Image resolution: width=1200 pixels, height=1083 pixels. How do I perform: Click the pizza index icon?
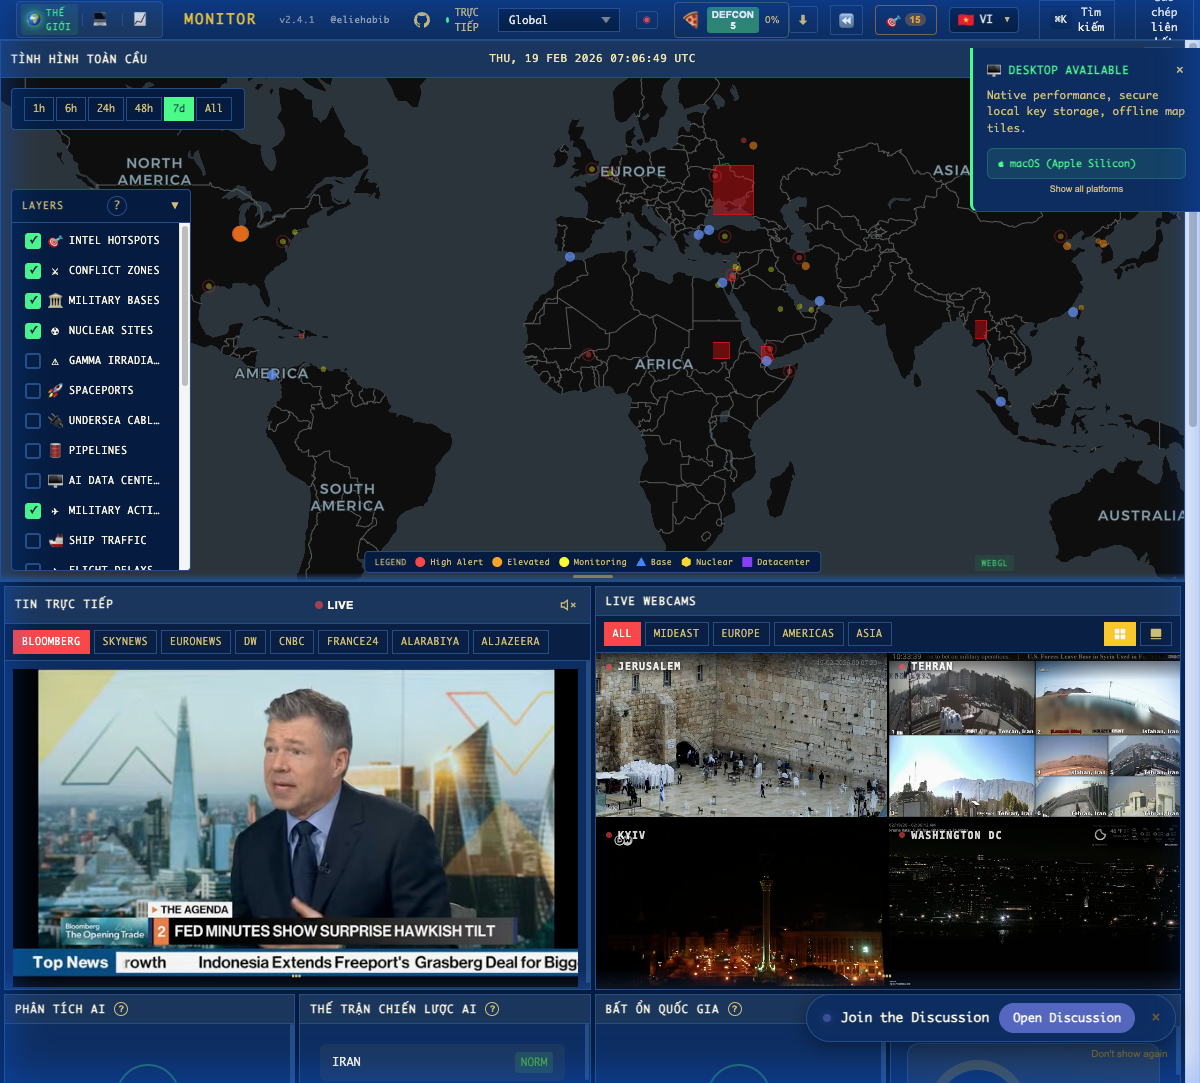pos(691,20)
